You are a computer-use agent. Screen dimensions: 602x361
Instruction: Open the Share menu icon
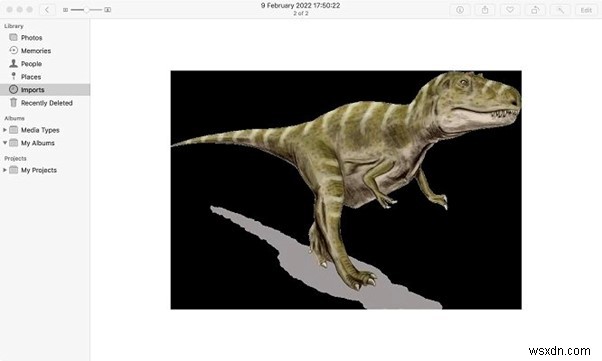pyautogui.click(x=485, y=10)
